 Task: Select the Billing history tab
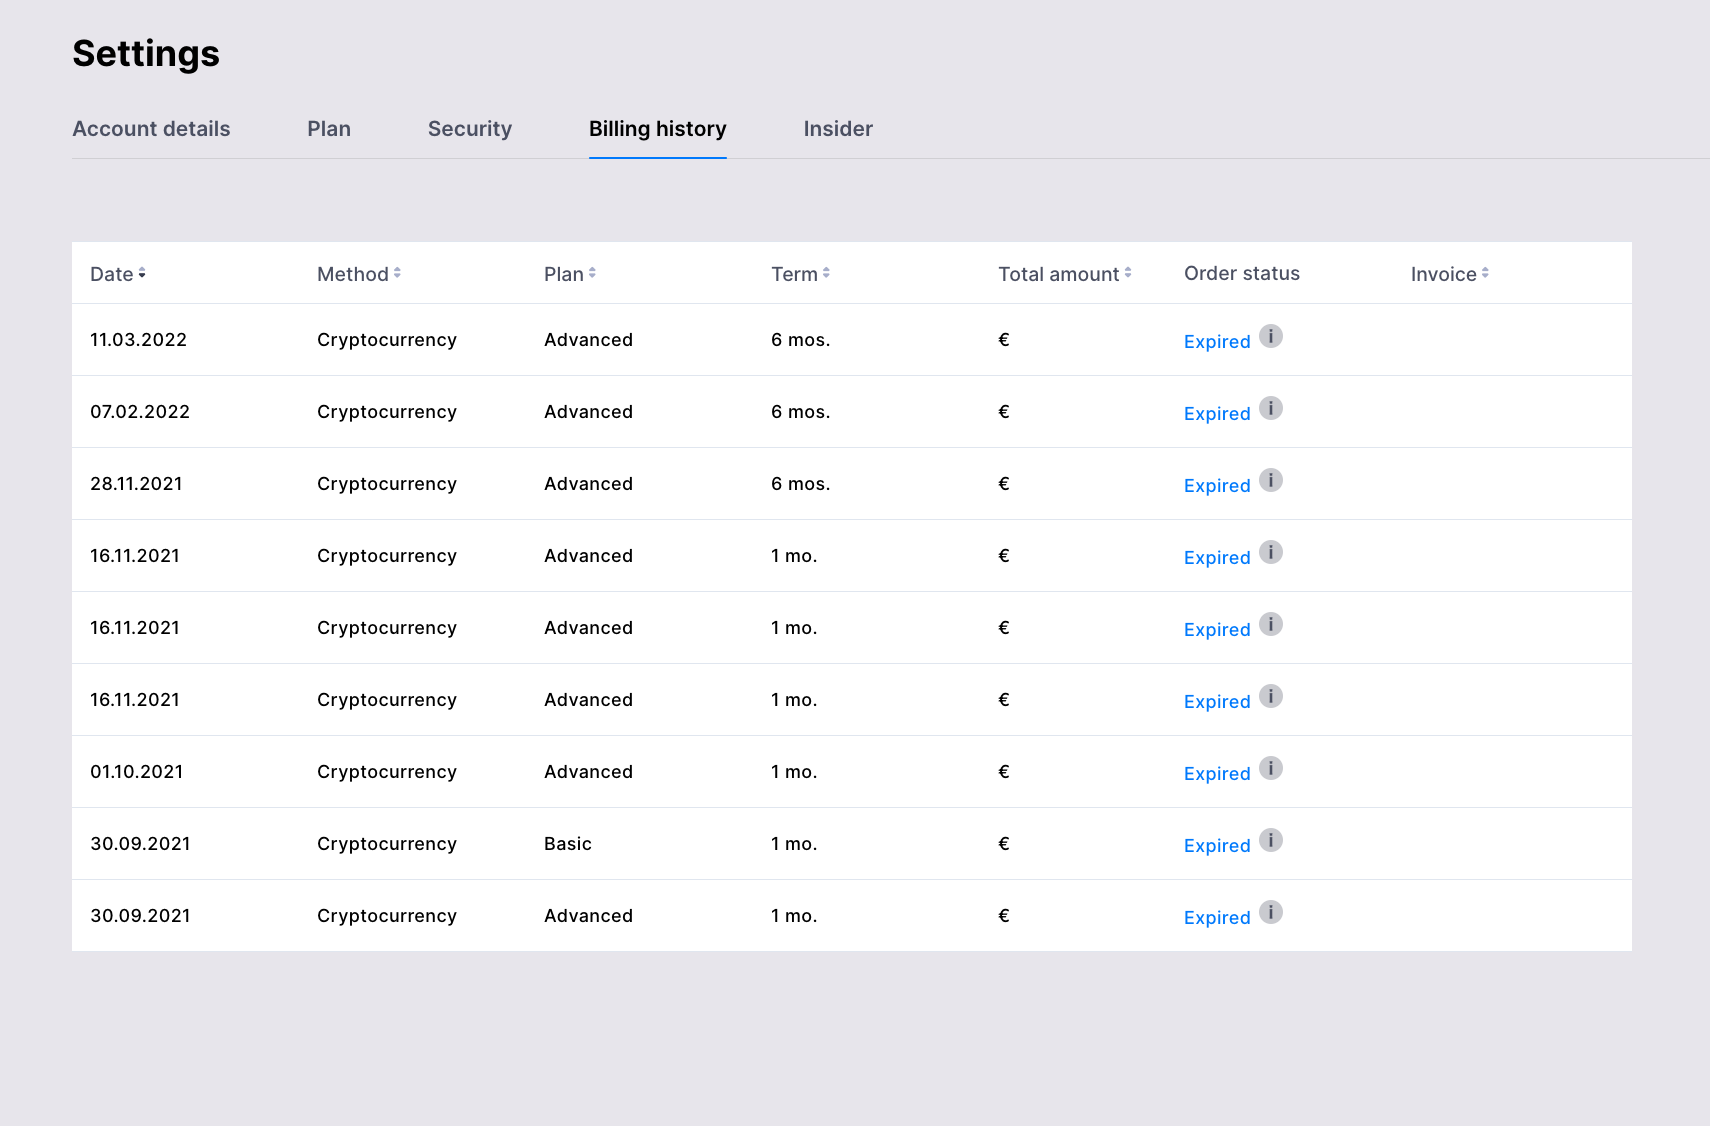657,129
